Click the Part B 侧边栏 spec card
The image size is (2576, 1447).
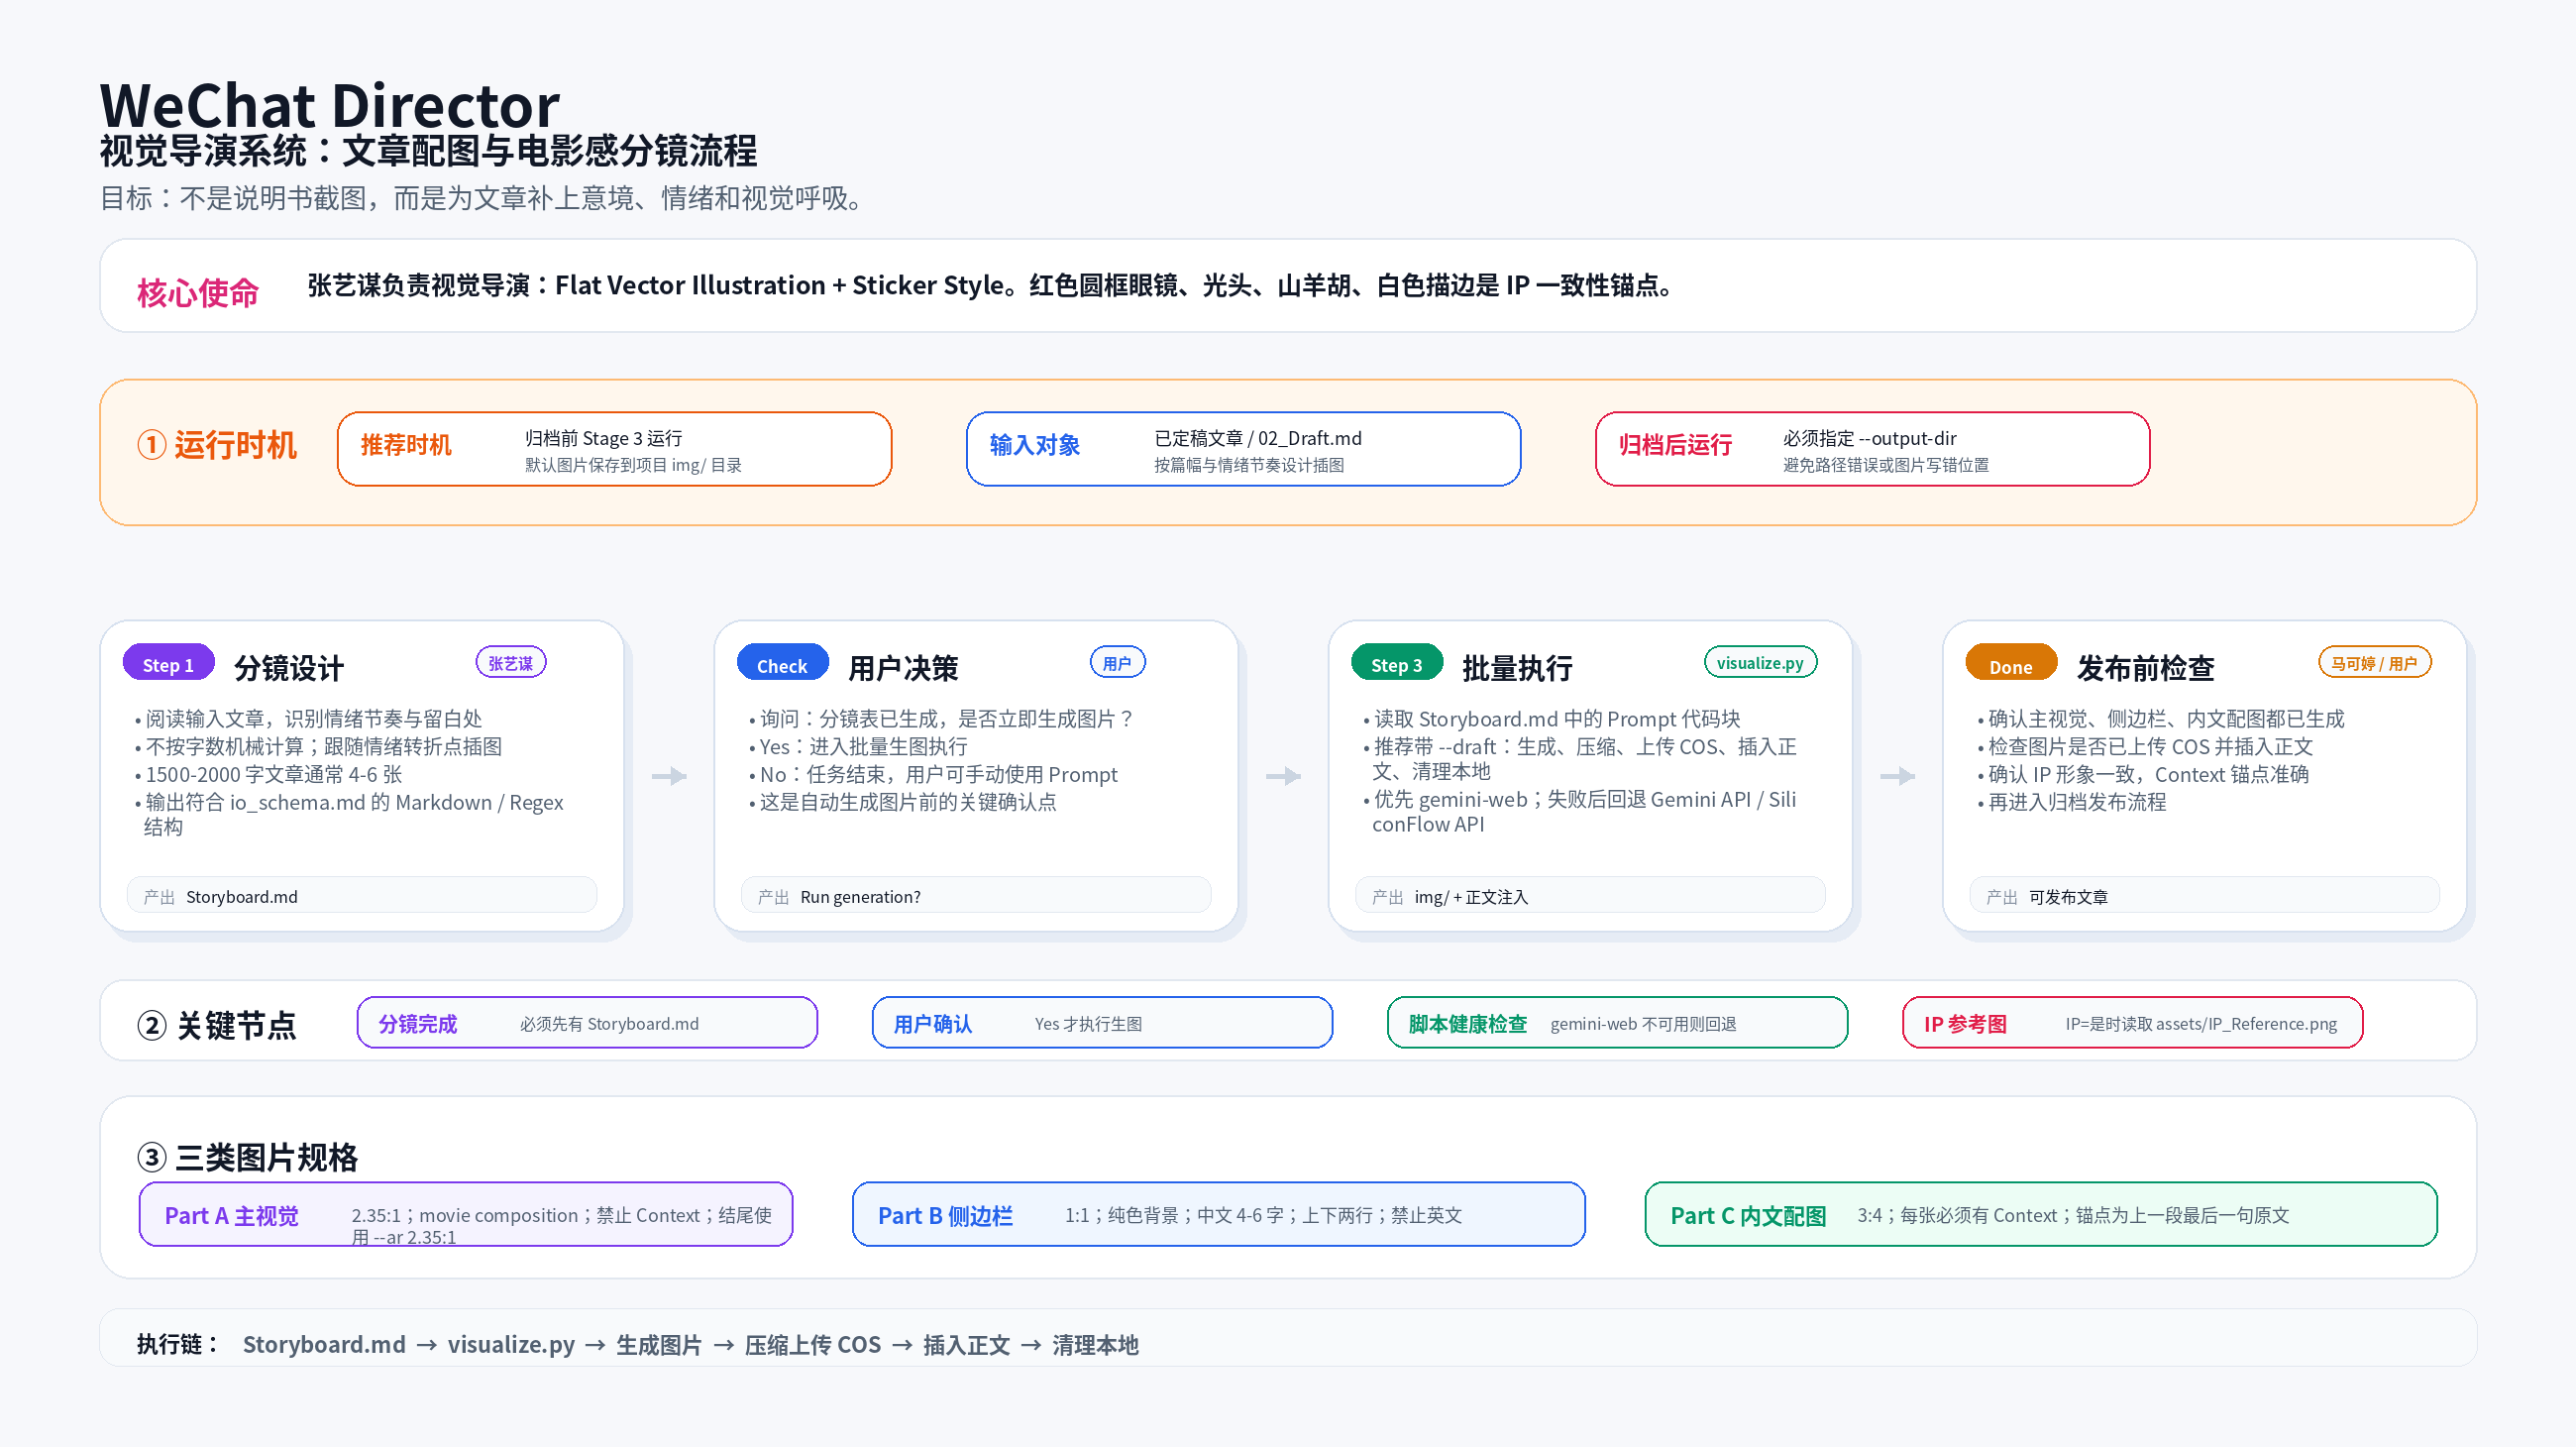pos(1218,1214)
